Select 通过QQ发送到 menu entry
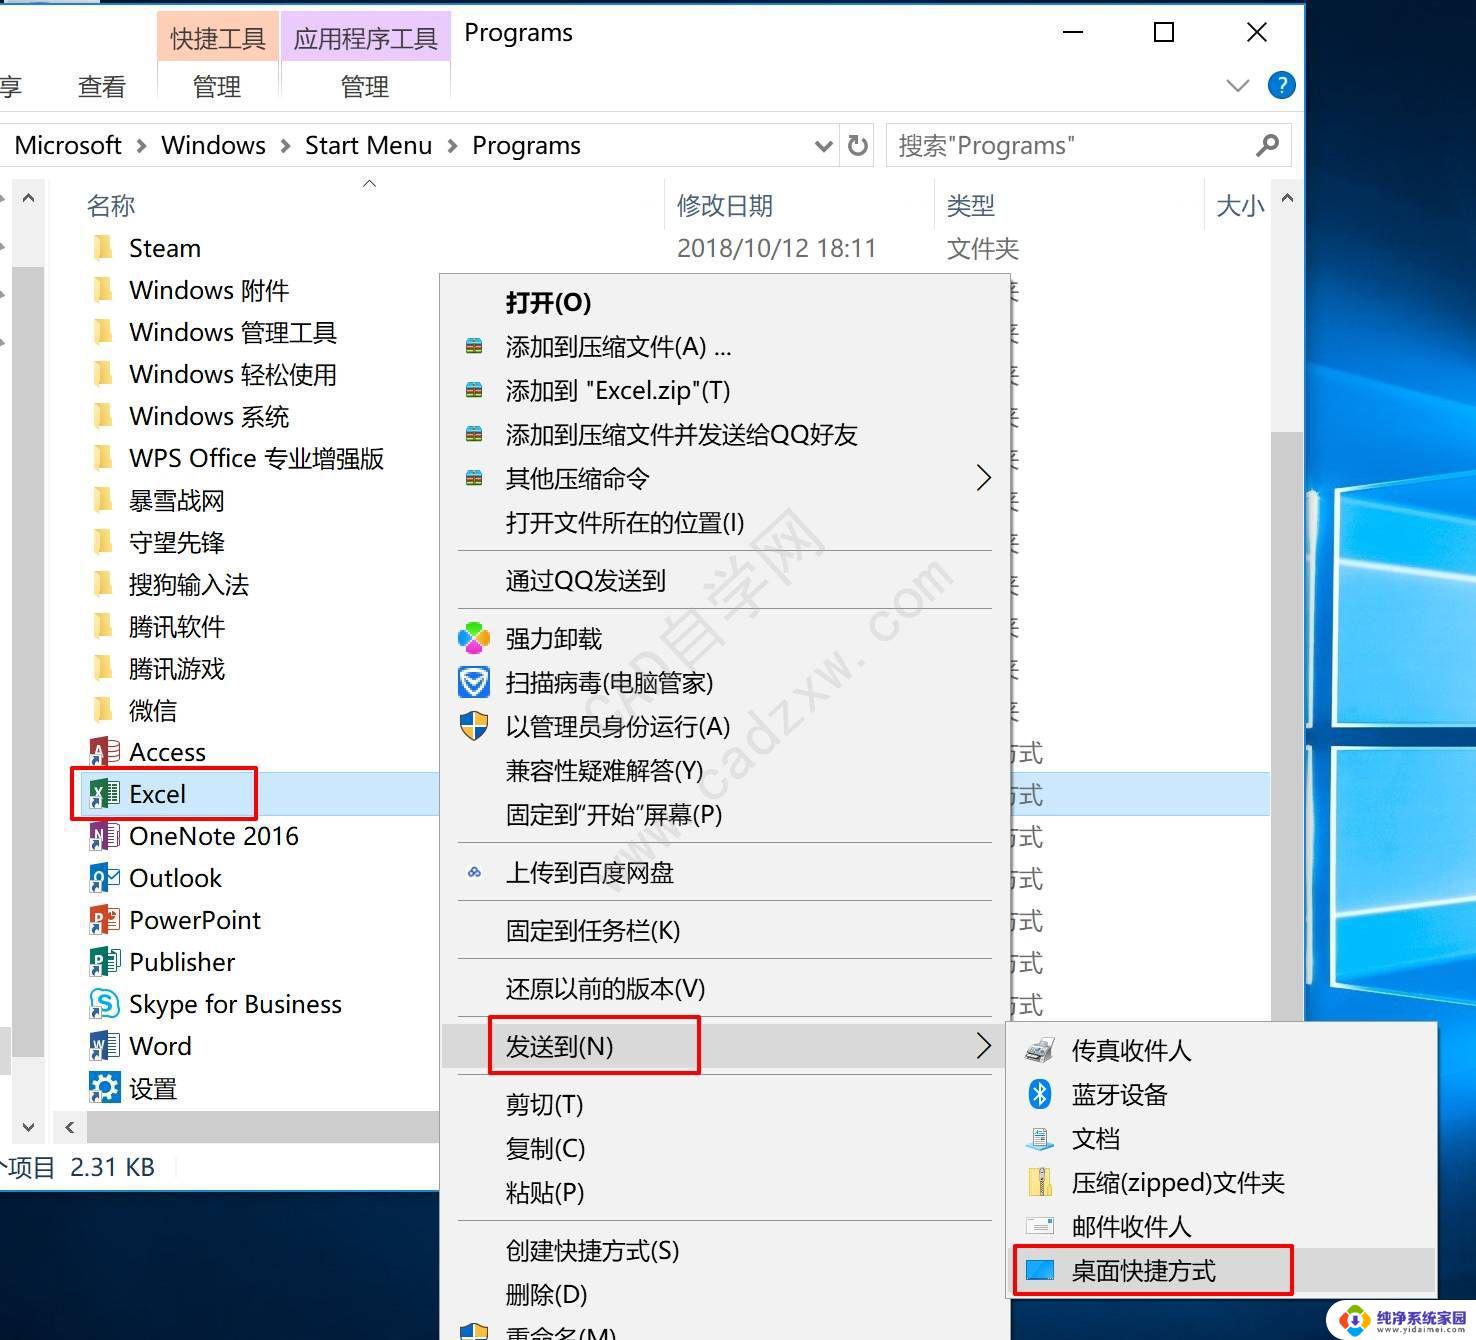 pos(586,580)
